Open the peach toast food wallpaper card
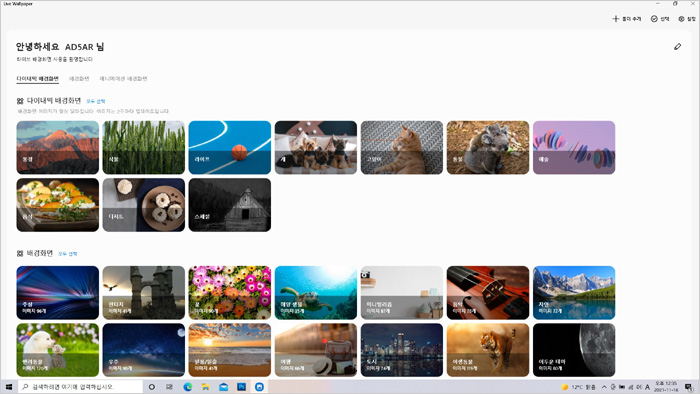The height and width of the screenshot is (394, 700). click(58, 205)
